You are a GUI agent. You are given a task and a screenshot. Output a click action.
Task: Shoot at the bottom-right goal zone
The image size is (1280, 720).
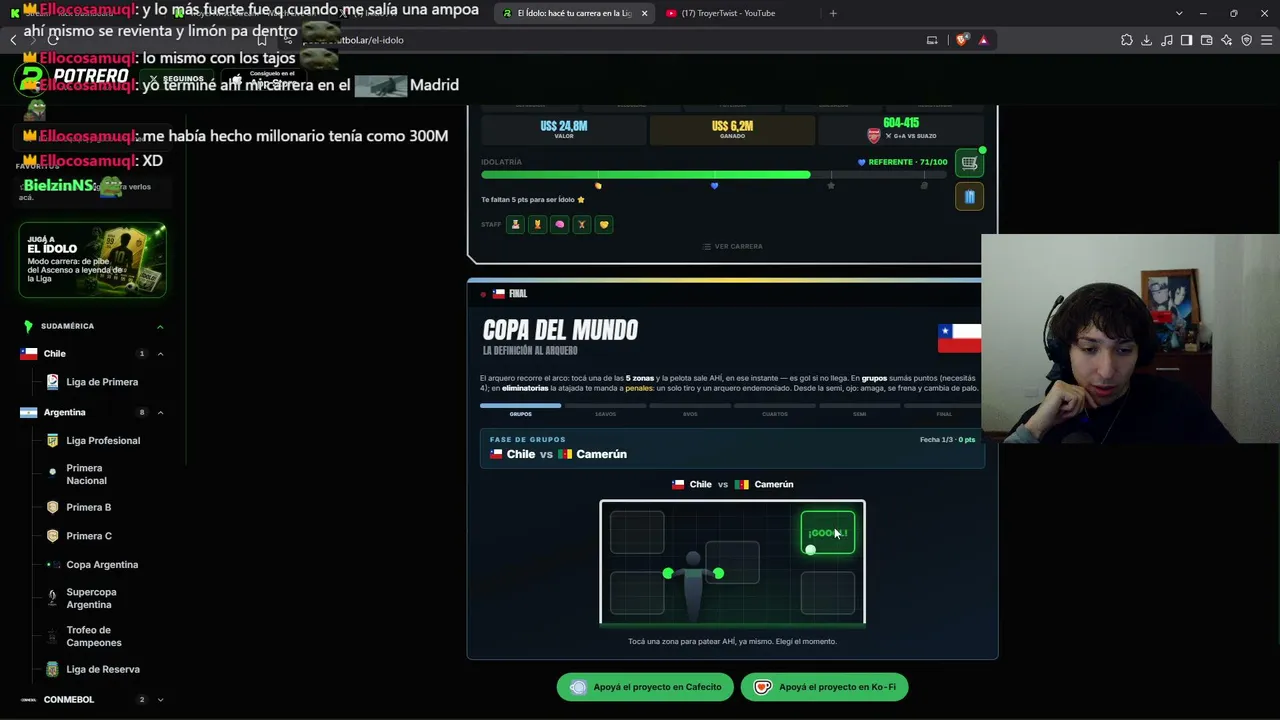pos(828,592)
